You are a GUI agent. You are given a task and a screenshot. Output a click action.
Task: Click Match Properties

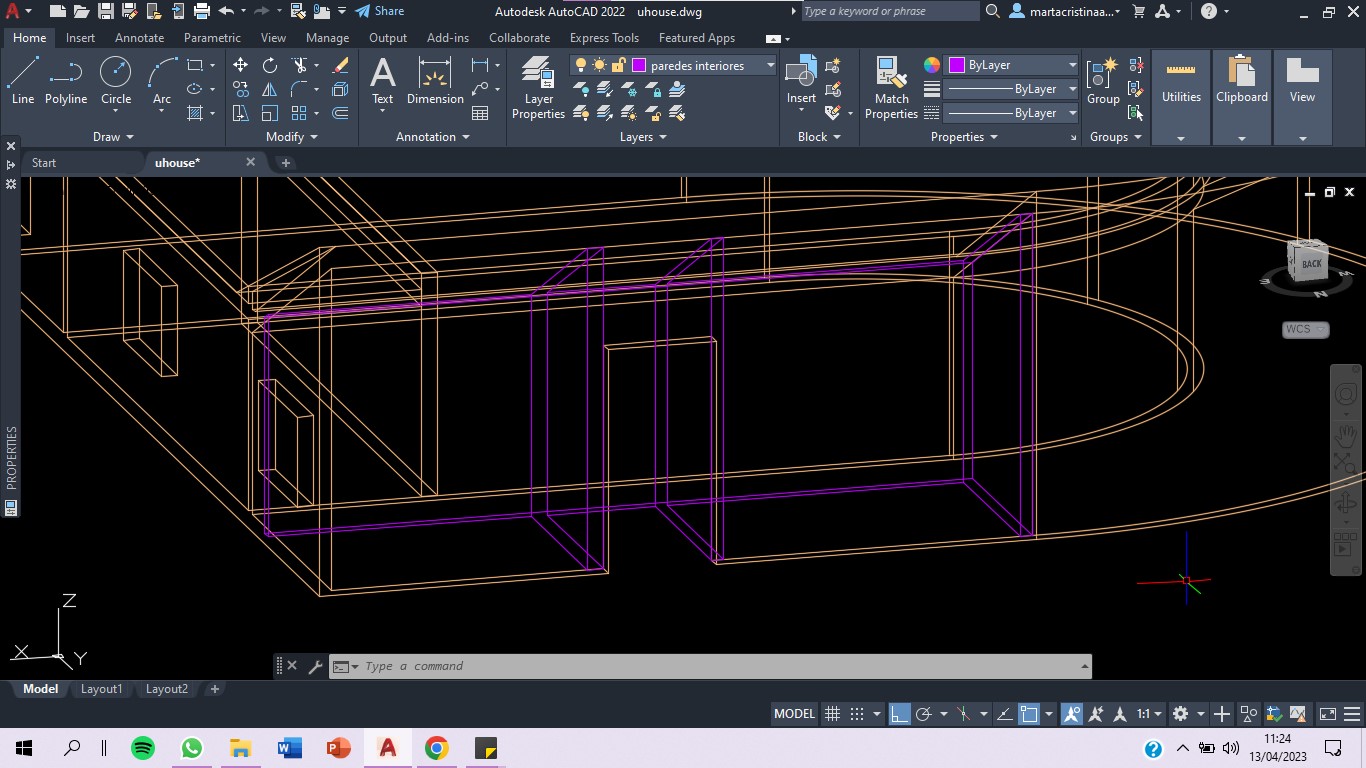click(x=891, y=87)
